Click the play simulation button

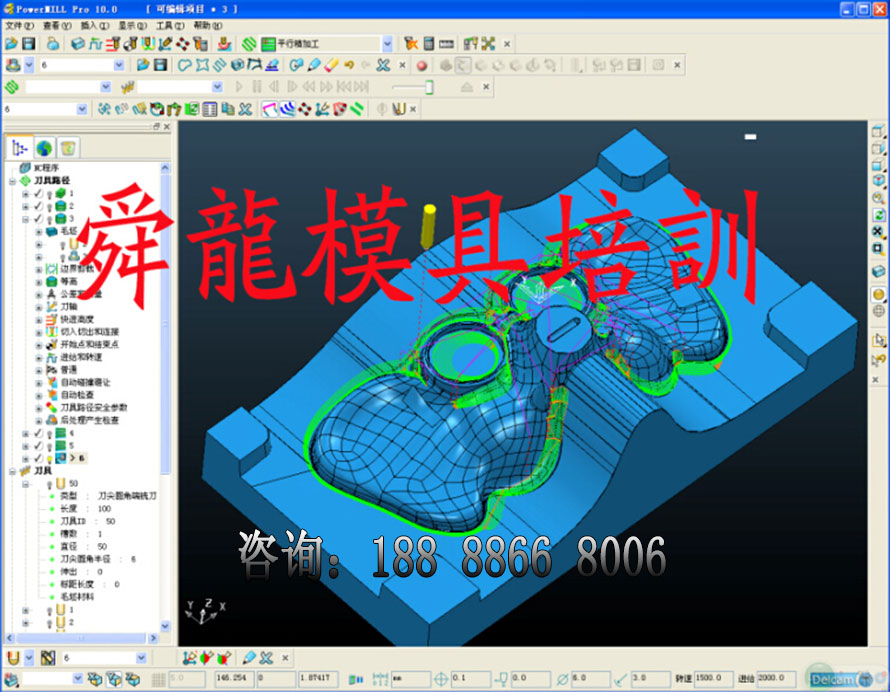tap(239, 87)
